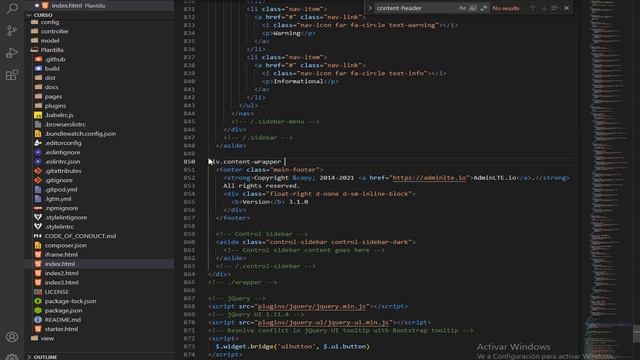Open the Source Control view
The height and width of the screenshot is (360, 640).
click(12, 31)
